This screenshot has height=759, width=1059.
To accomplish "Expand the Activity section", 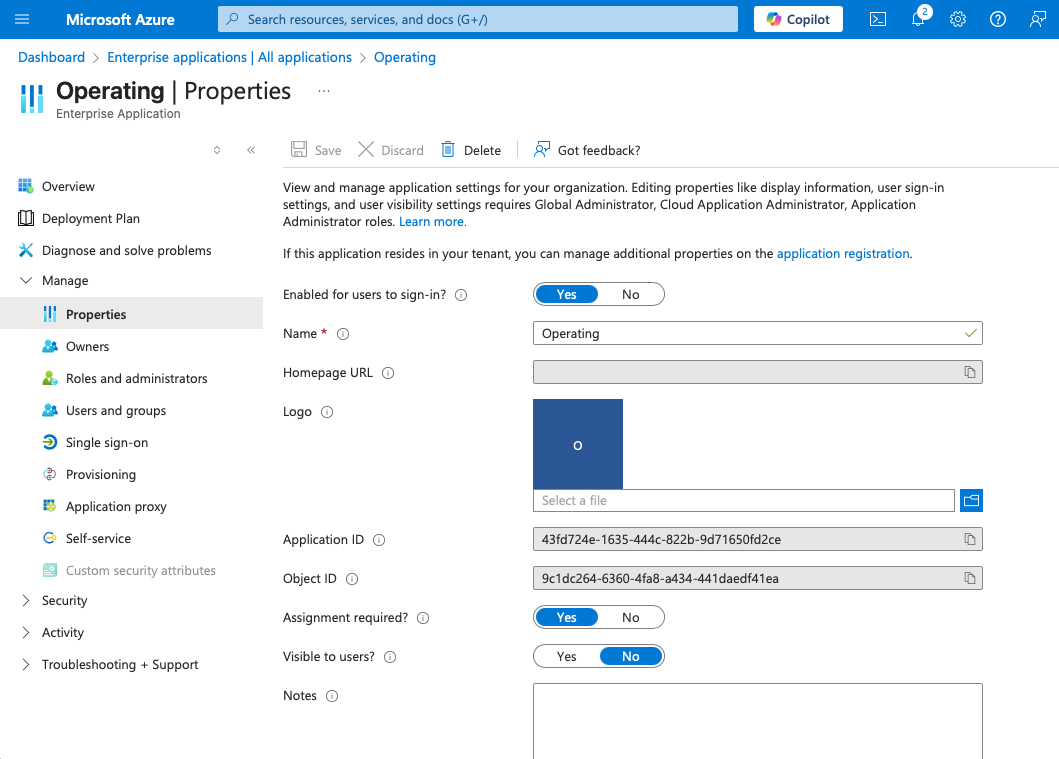I will [26, 632].
